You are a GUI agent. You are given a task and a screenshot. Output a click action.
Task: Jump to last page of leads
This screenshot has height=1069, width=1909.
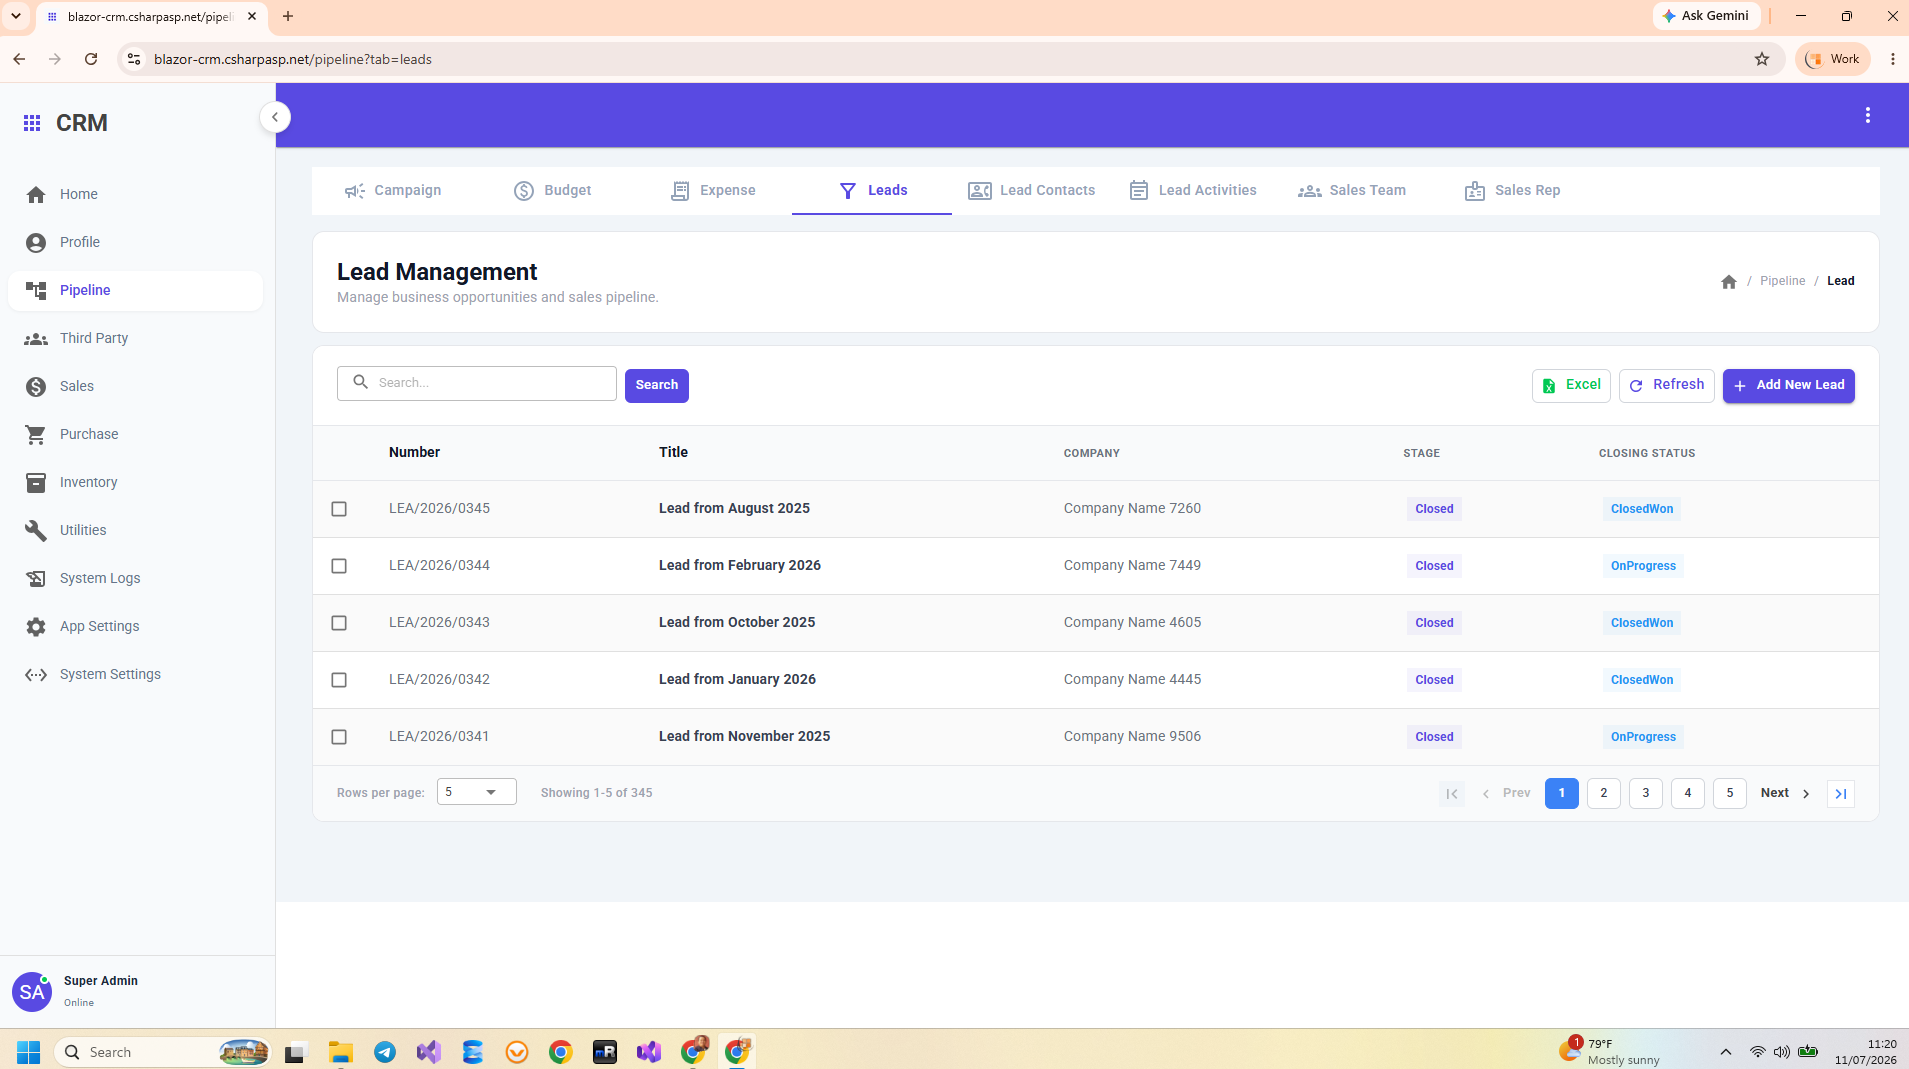[x=1841, y=794]
